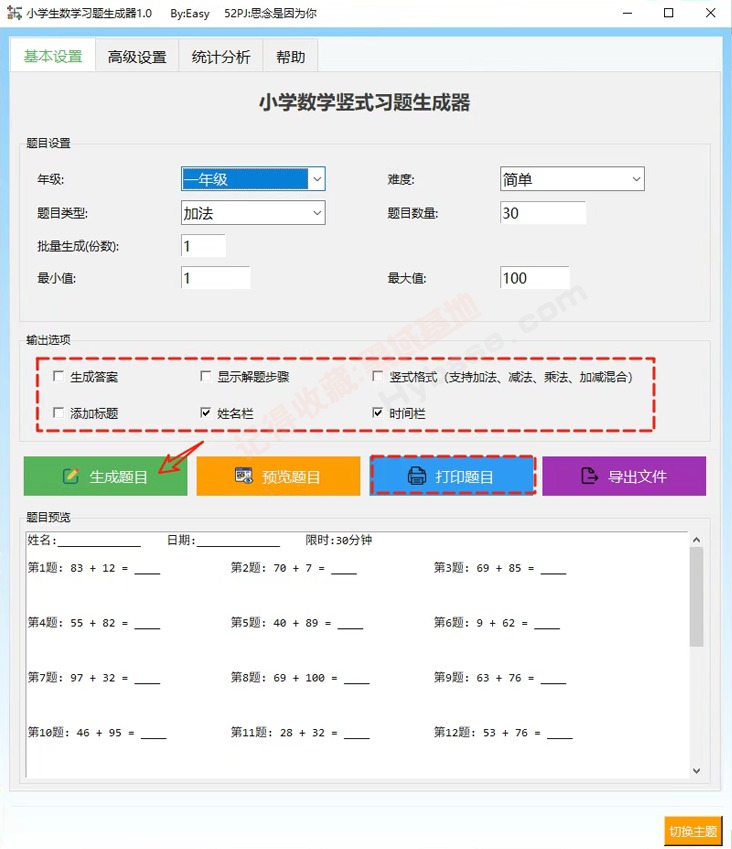This screenshot has width=732, height=849.
Task: Click the pencil icon on 生成题目 button
Action: (71, 476)
